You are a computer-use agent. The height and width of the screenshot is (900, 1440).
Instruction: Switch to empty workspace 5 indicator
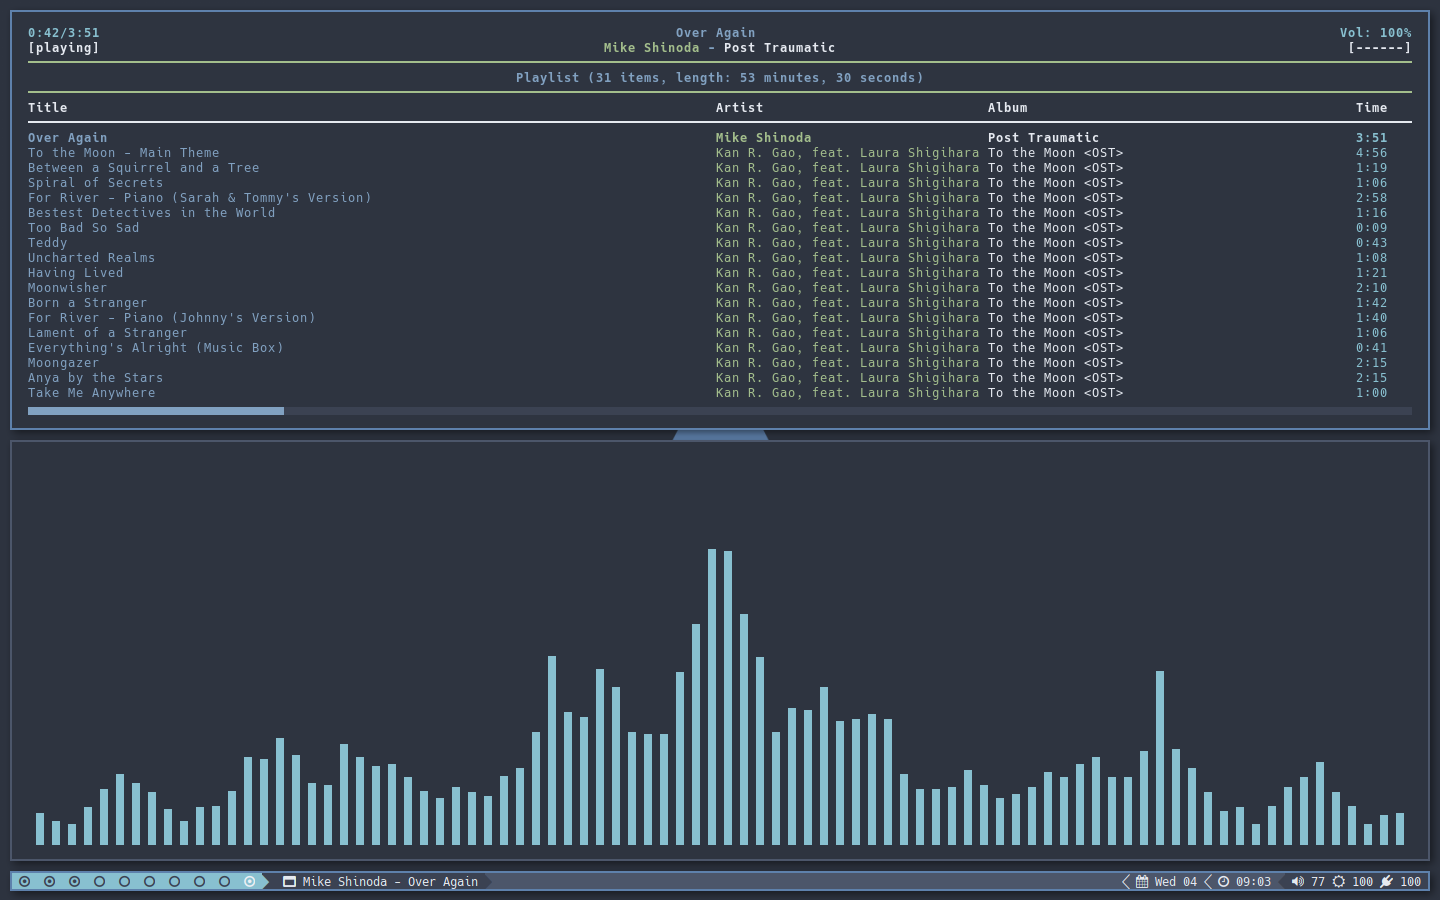[x=125, y=882]
